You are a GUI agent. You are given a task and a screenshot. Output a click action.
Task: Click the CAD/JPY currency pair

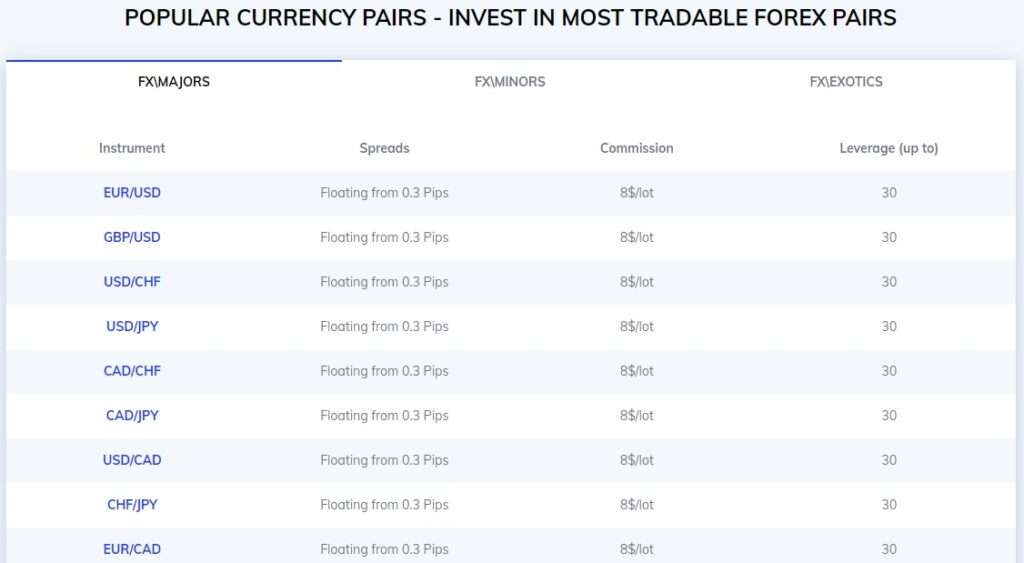pyautogui.click(x=132, y=415)
